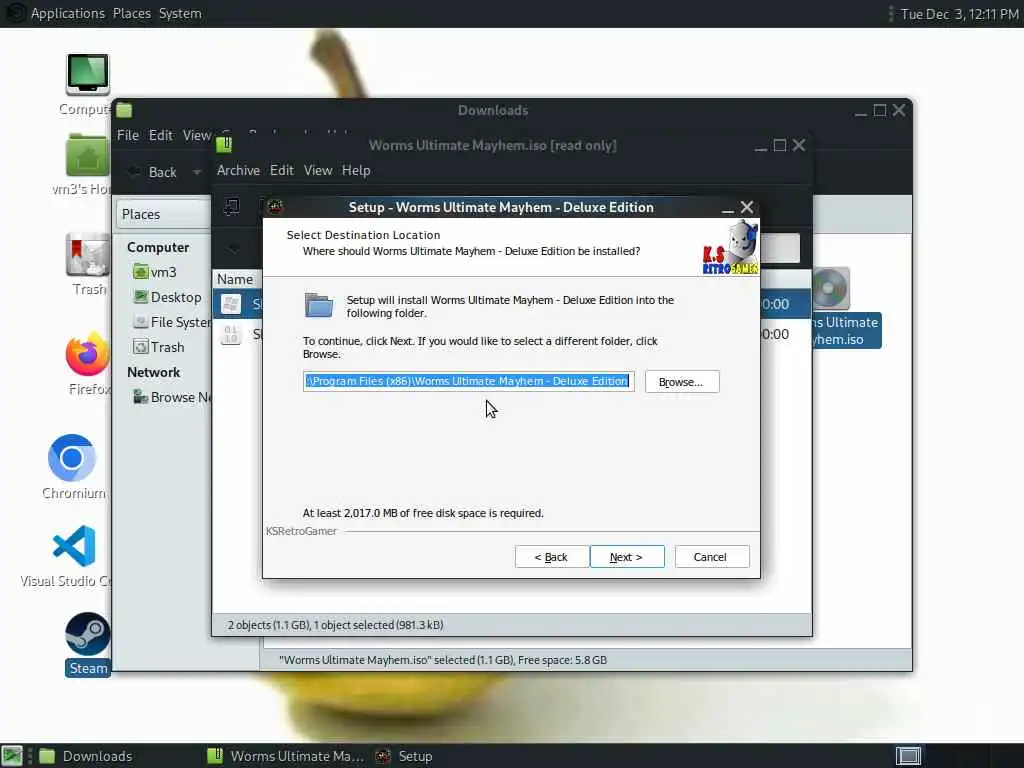Screen dimensions: 1024x768
Task: Click the archive window title bar icon
Action: [224, 144]
